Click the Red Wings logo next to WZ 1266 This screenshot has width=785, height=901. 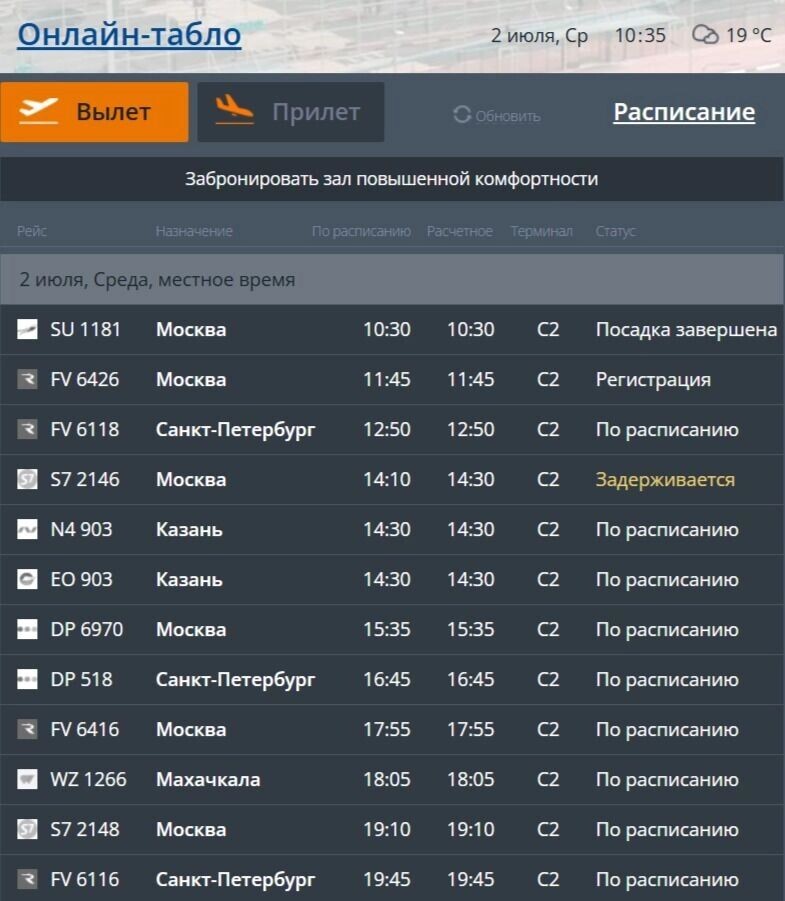(27, 779)
